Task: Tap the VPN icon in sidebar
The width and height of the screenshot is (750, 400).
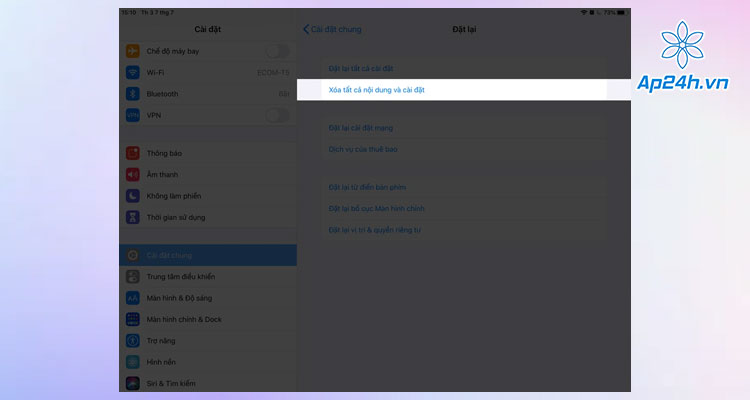Action: (x=132, y=115)
